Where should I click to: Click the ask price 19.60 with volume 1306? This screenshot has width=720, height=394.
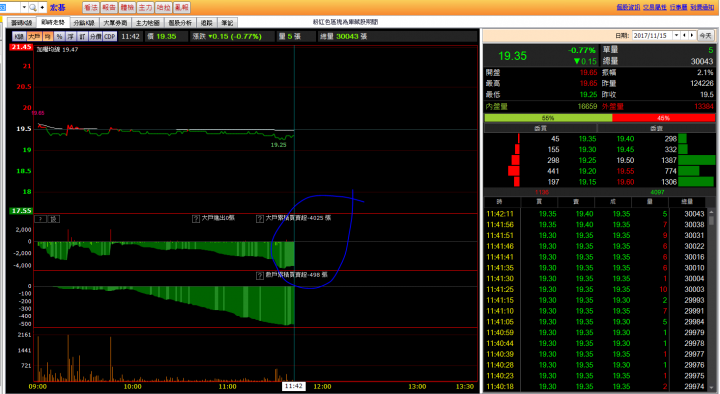point(625,182)
